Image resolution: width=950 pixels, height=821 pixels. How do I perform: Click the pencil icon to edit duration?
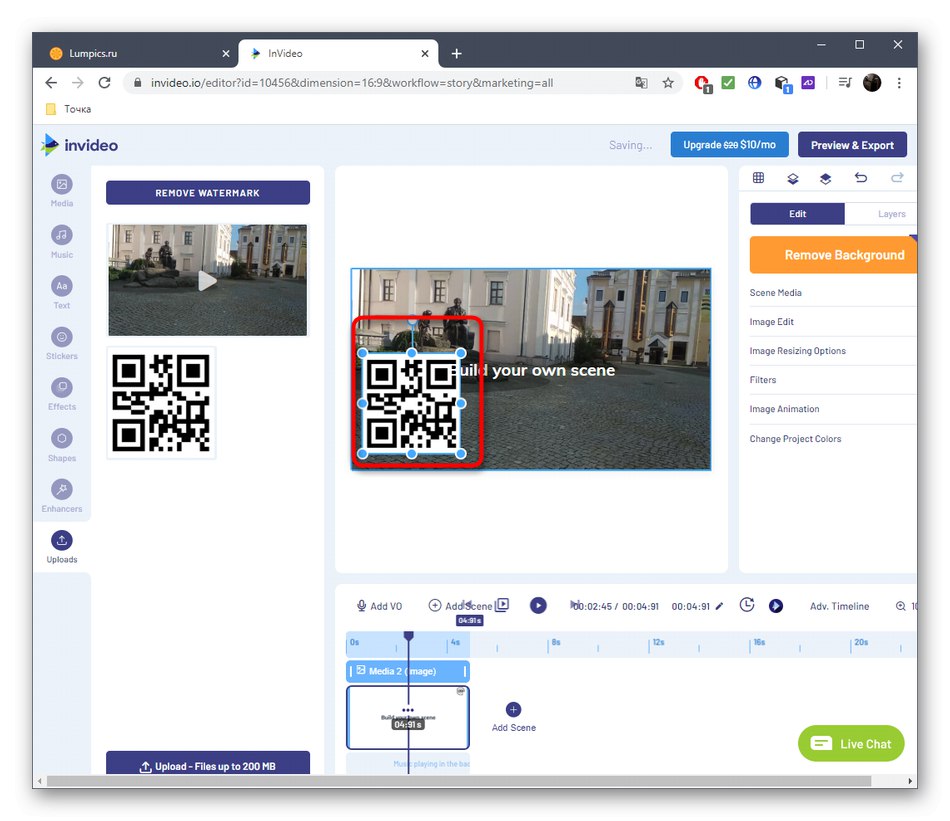pos(719,606)
